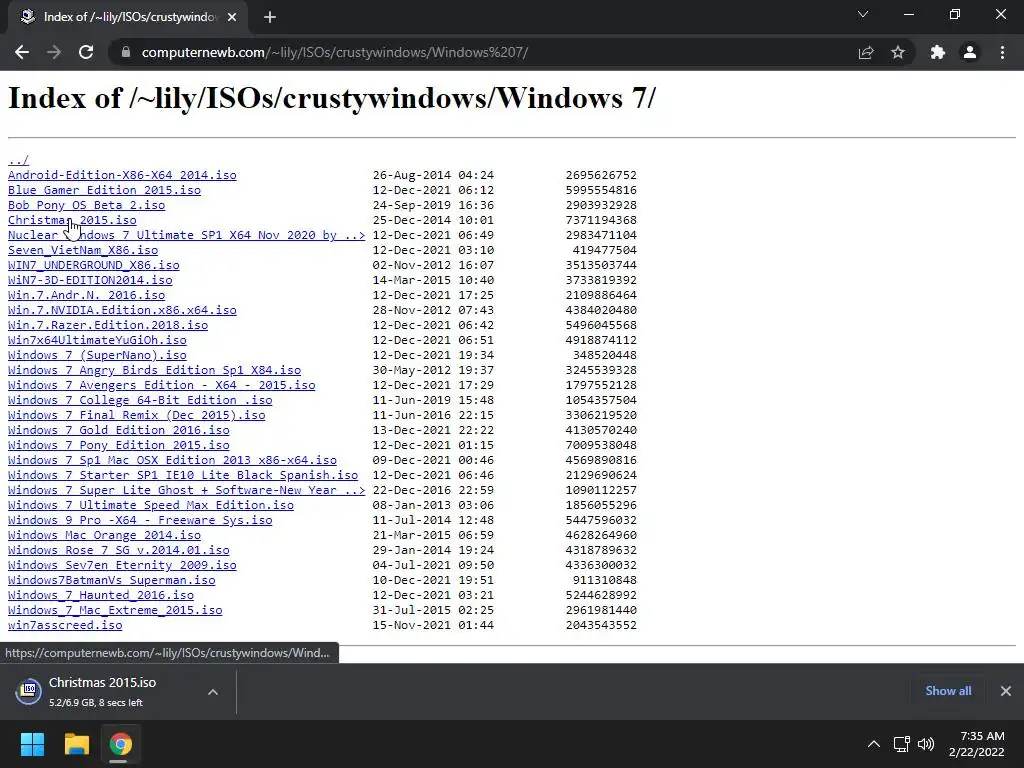
Task: Click Windows Rose 7 SG v.2014.01.iso
Action: pos(119,551)
